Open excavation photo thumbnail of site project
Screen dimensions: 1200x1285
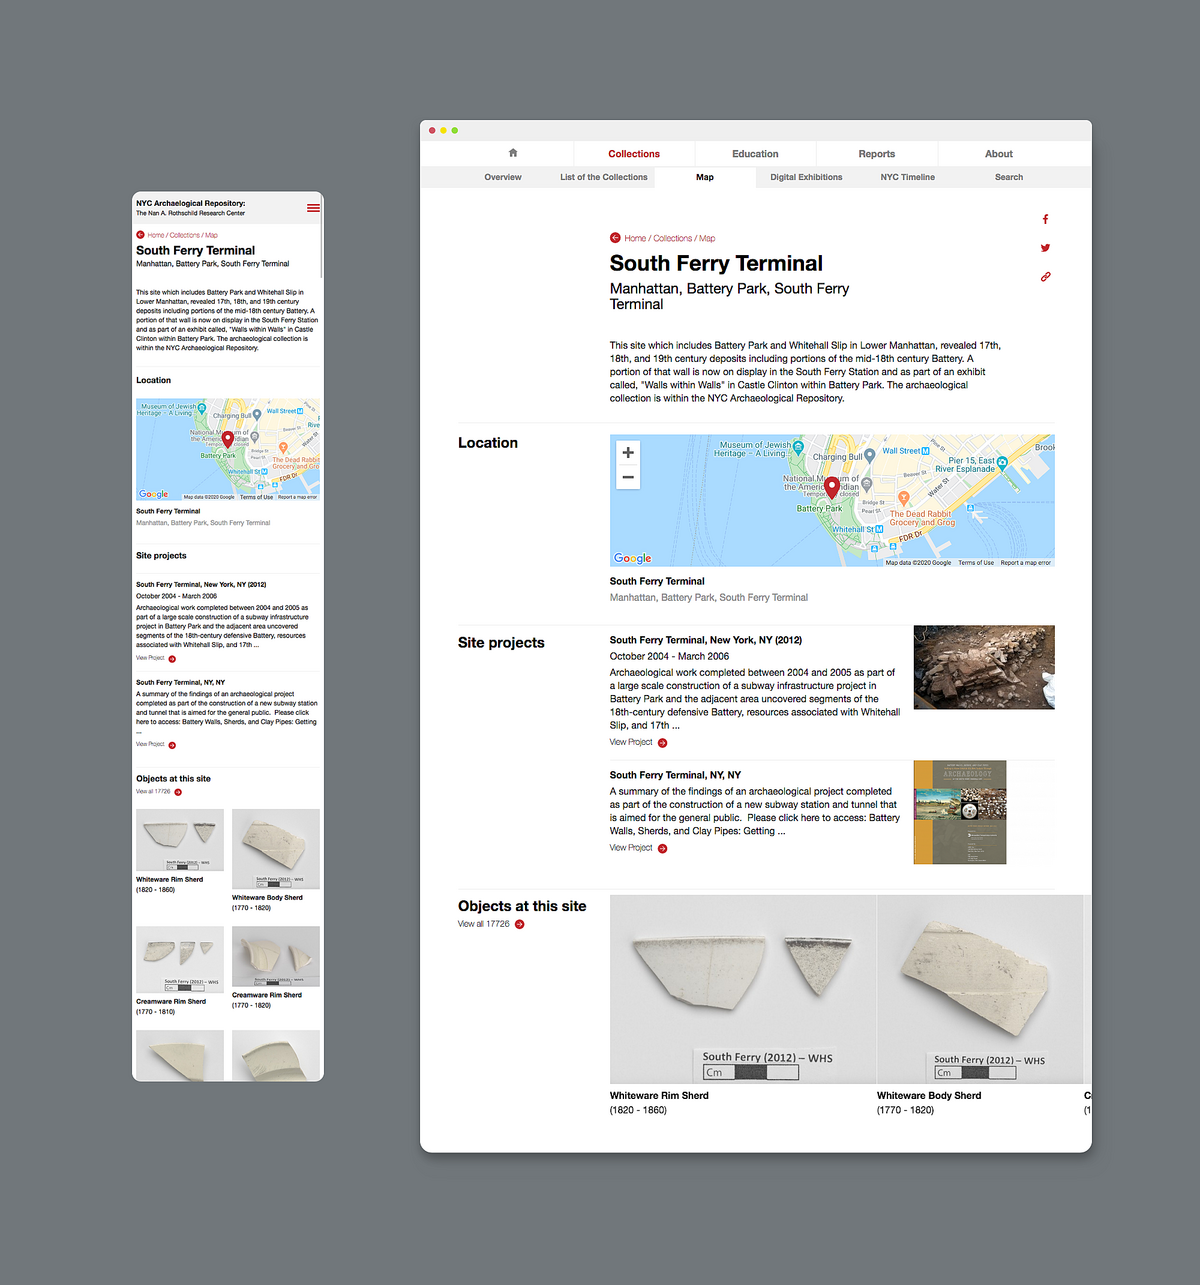pos(983,667)
